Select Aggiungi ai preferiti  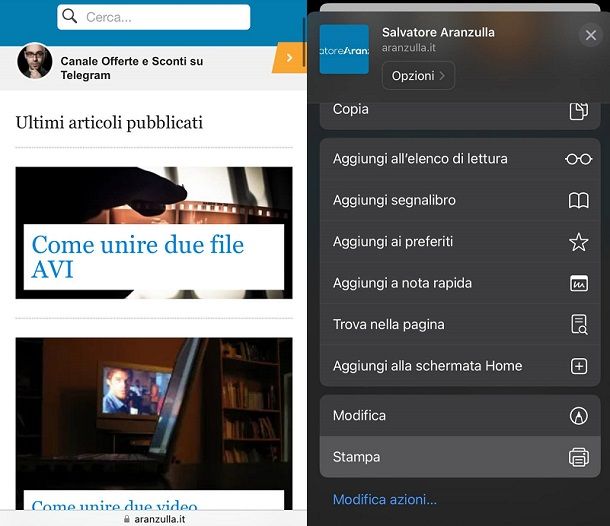(x=460, y=242)
